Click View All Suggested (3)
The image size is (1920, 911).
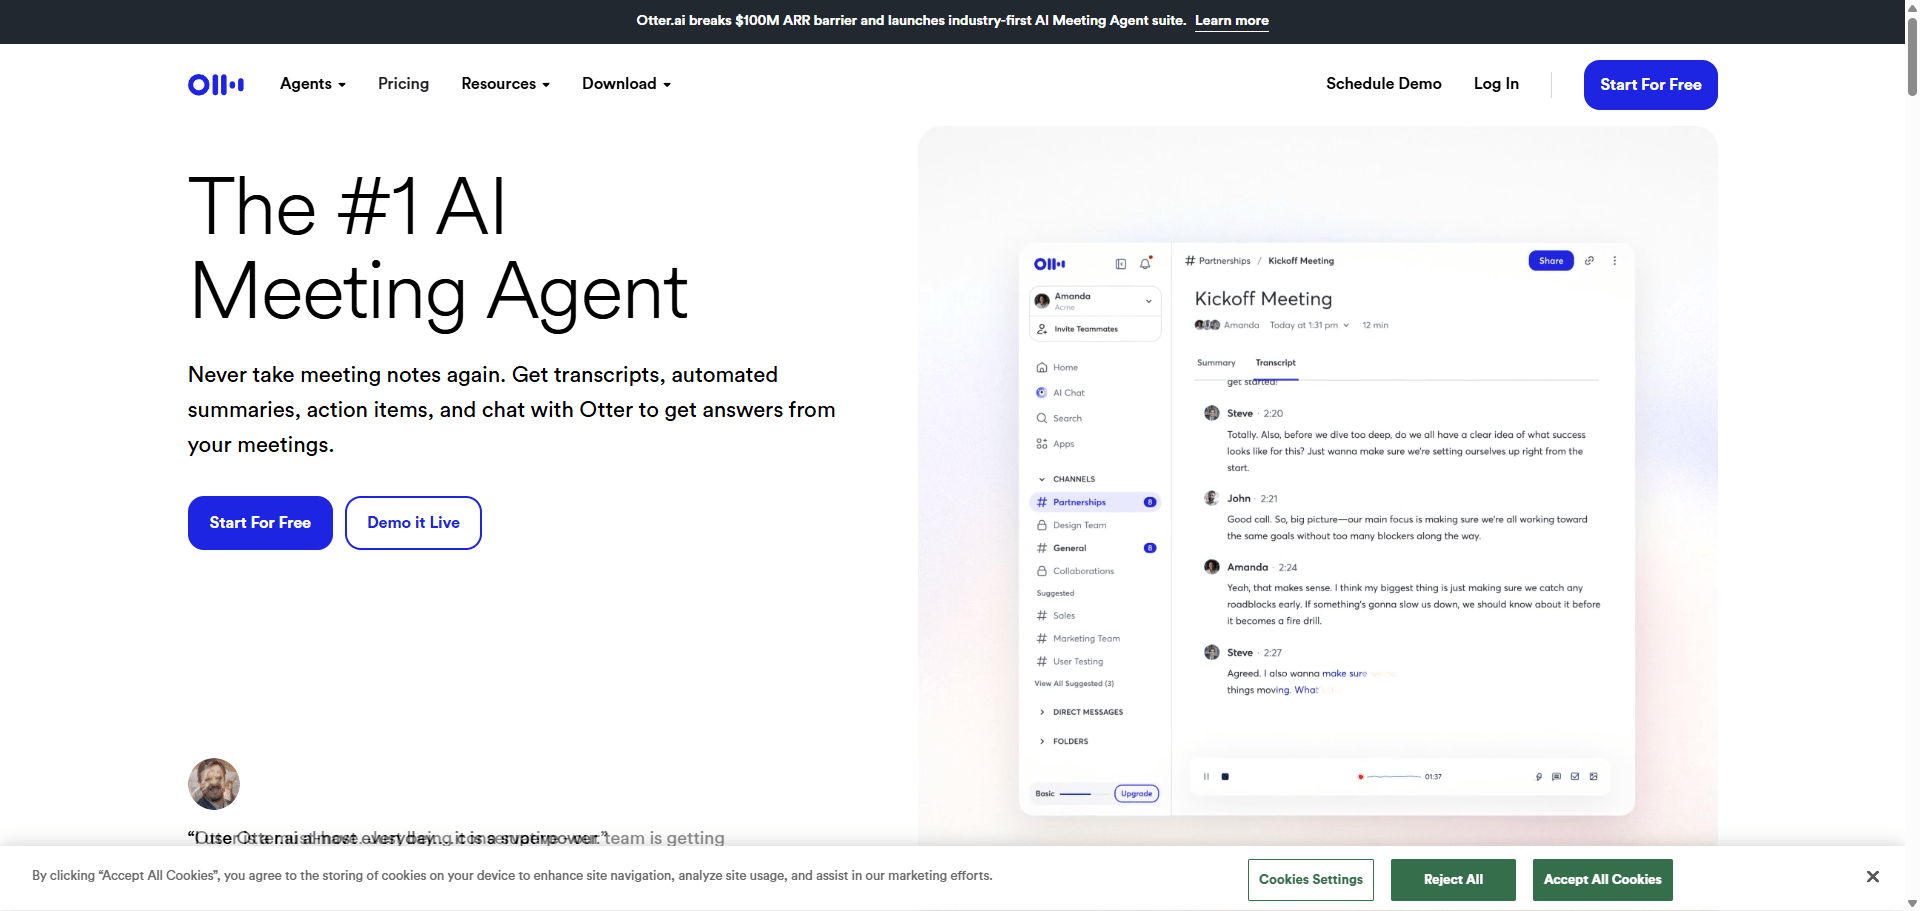(x=1074, y=684)
